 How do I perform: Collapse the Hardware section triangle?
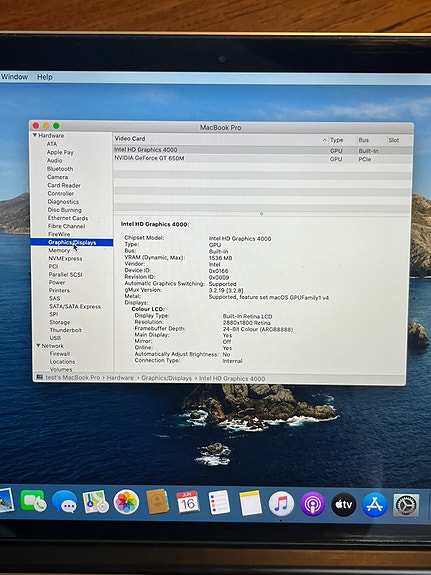[34, 135]
